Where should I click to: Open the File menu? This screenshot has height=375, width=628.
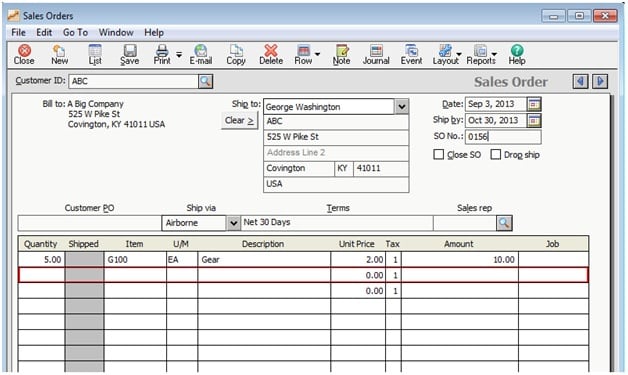18,32
